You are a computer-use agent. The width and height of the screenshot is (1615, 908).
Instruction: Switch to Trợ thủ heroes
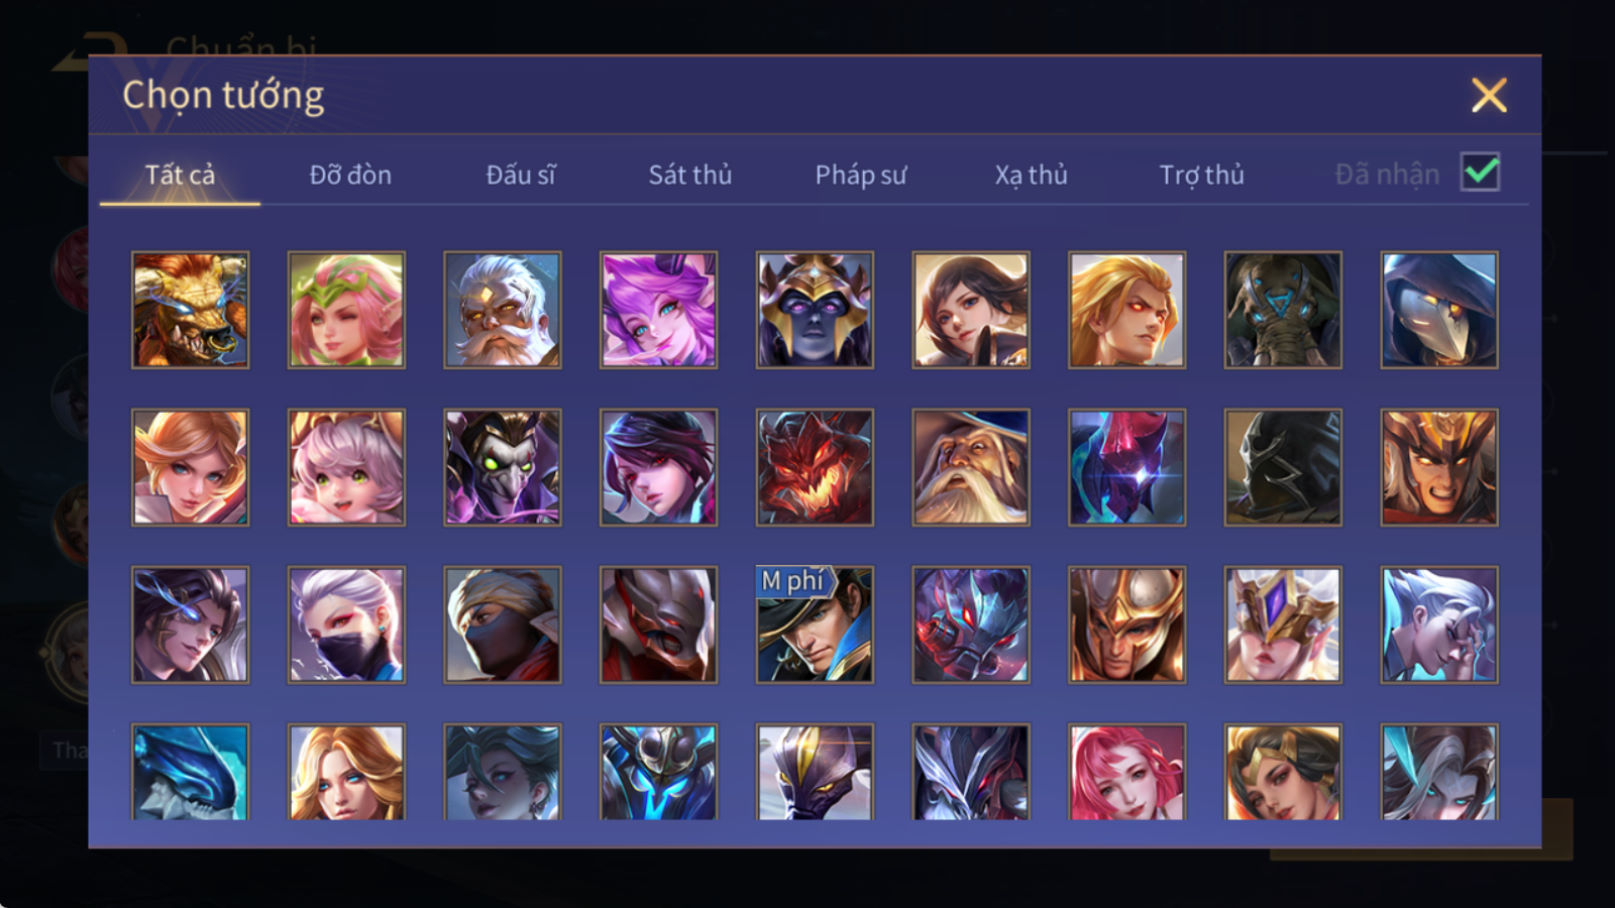(1201, 175)
